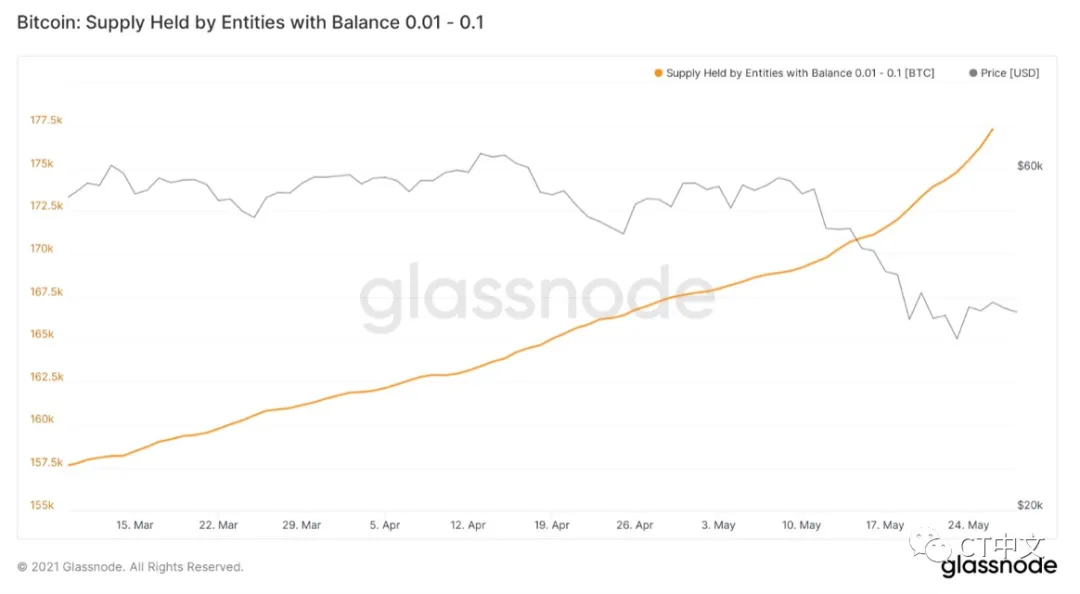The height and width of the screenshot is (594, 1080).
Task: Click the 177.5k left axis label
Action: coord(47,120)
